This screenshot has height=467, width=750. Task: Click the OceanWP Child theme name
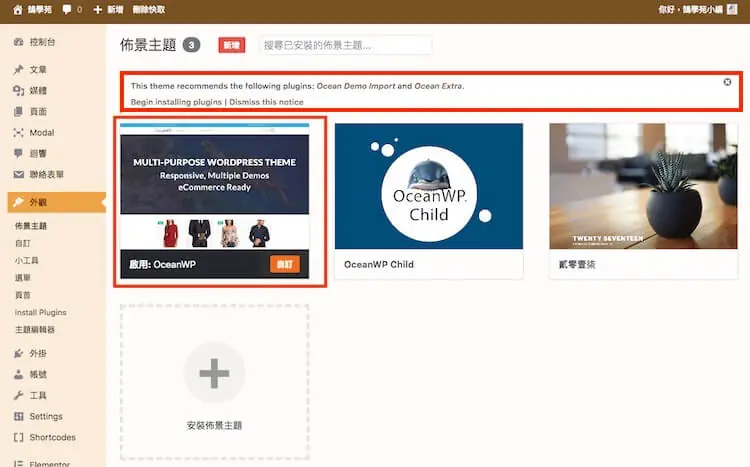[x=379, y=264]
